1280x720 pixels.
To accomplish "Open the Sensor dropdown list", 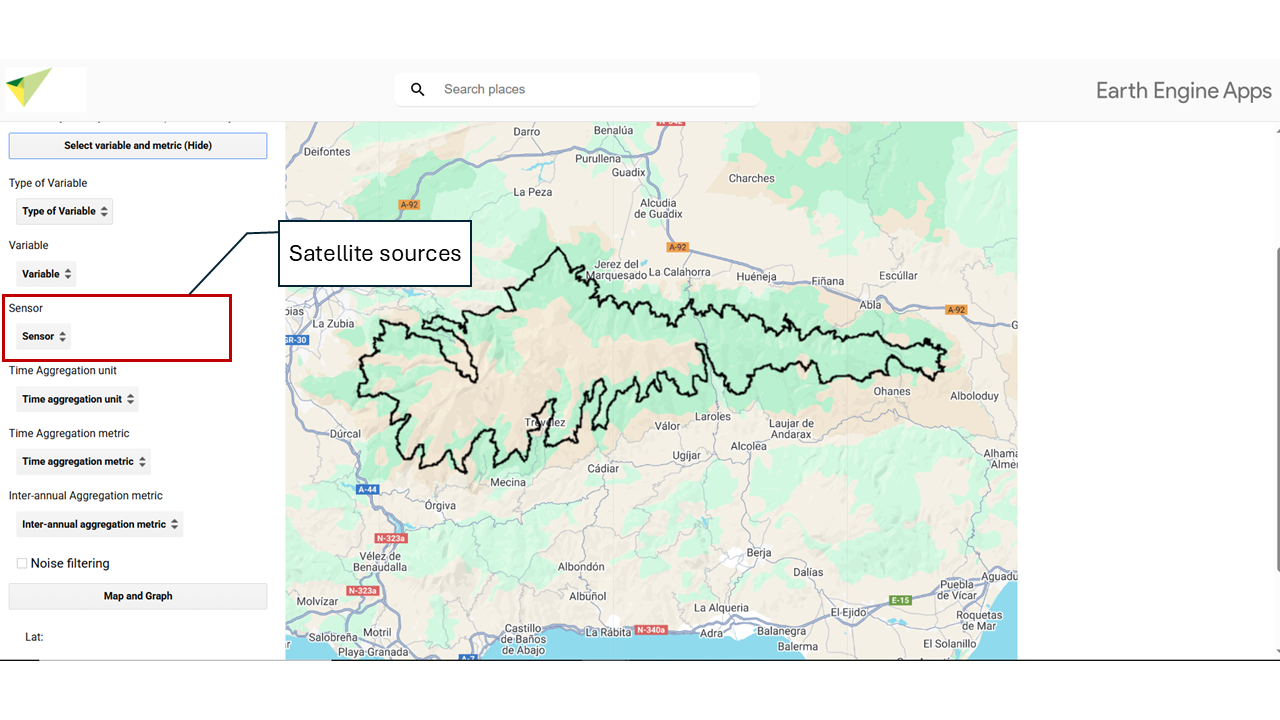I will [44, 337].
